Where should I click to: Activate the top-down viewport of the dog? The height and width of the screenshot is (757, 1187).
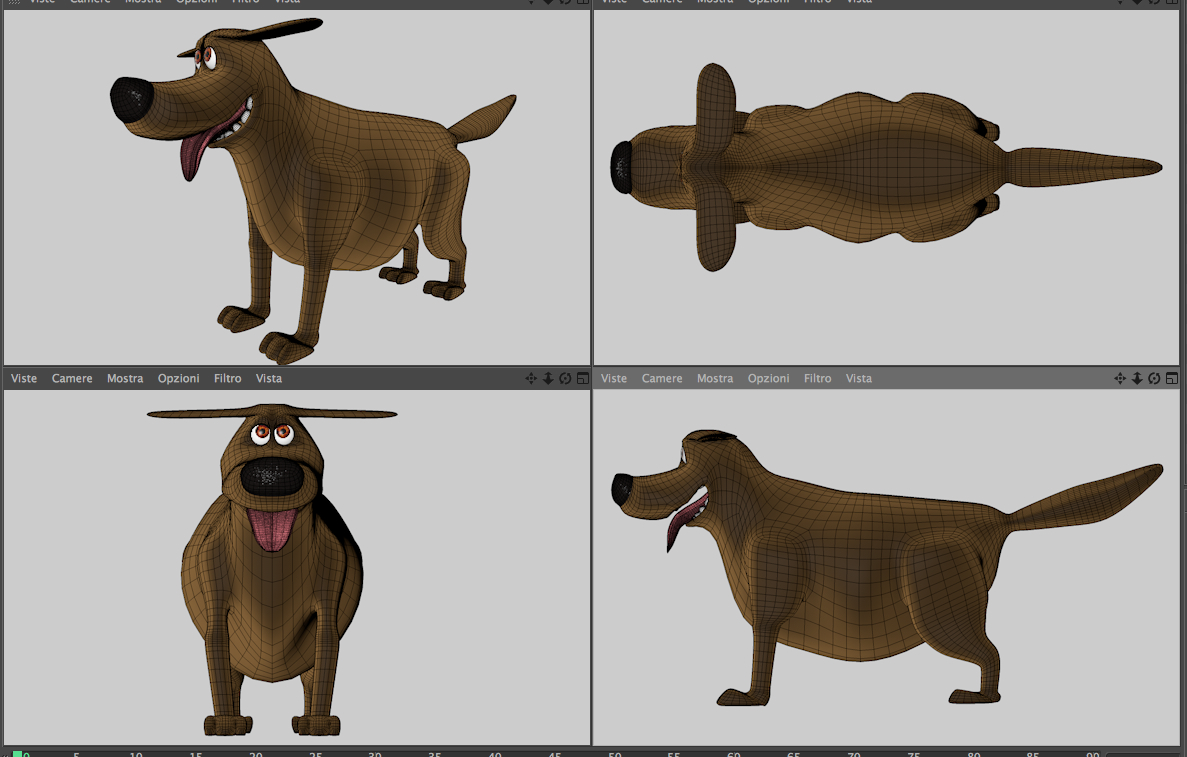pos(886,187)
